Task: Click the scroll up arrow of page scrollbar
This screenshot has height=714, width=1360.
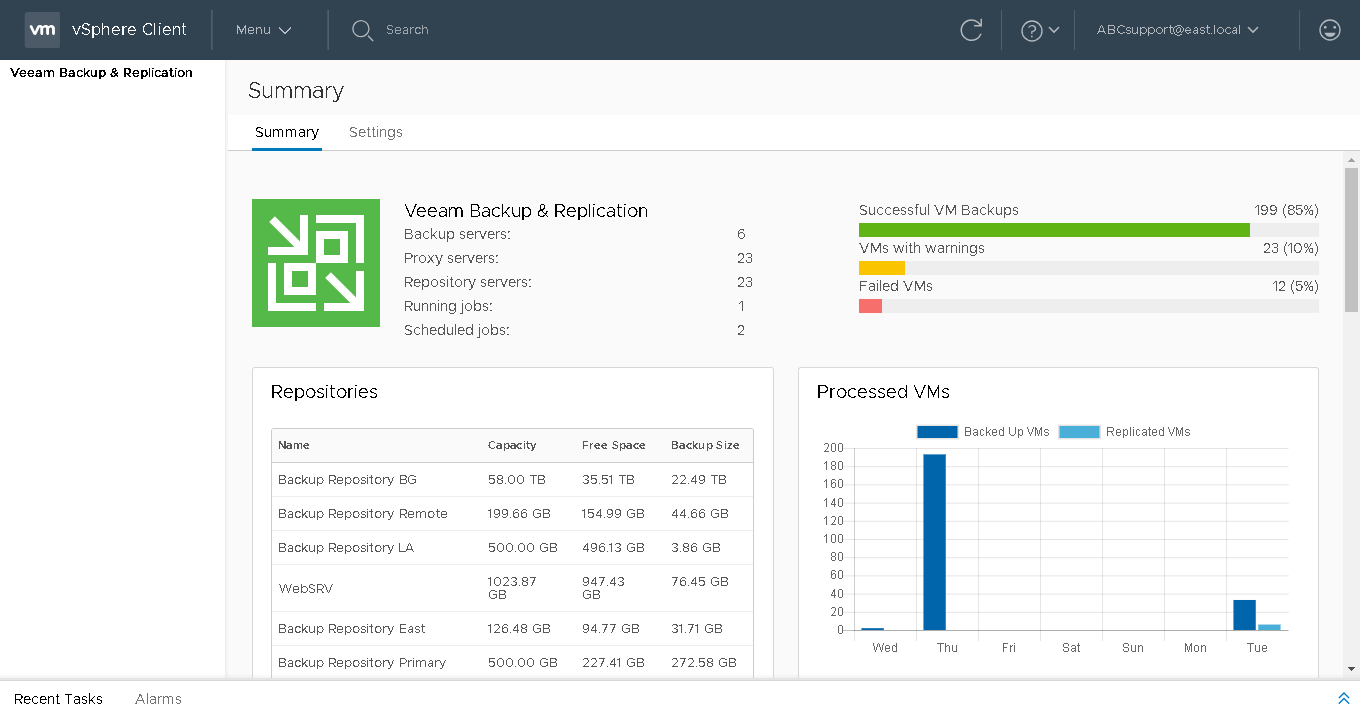Action: click(1351, 160)
